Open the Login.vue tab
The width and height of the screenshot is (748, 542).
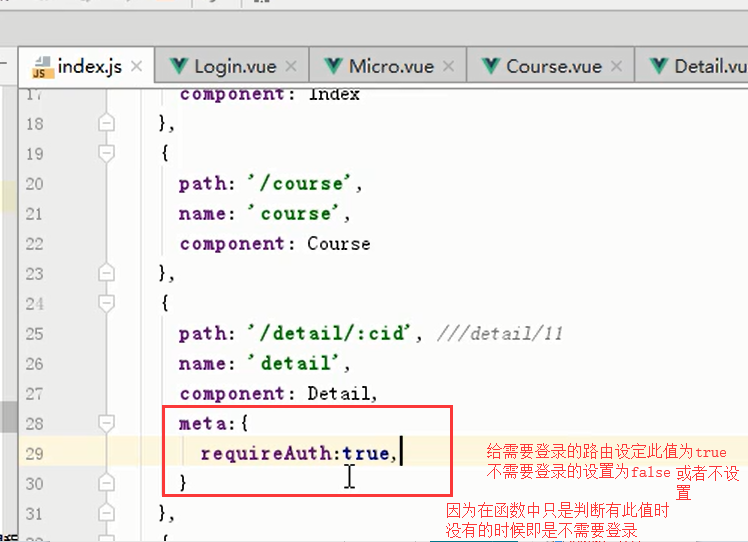click(232, 66)
